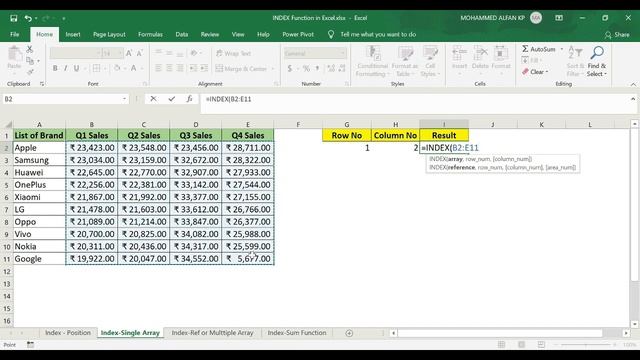This screenshot has width=640, height=360.
Task: Click the zoom slider in status bar
Action: tap(585, 345)
